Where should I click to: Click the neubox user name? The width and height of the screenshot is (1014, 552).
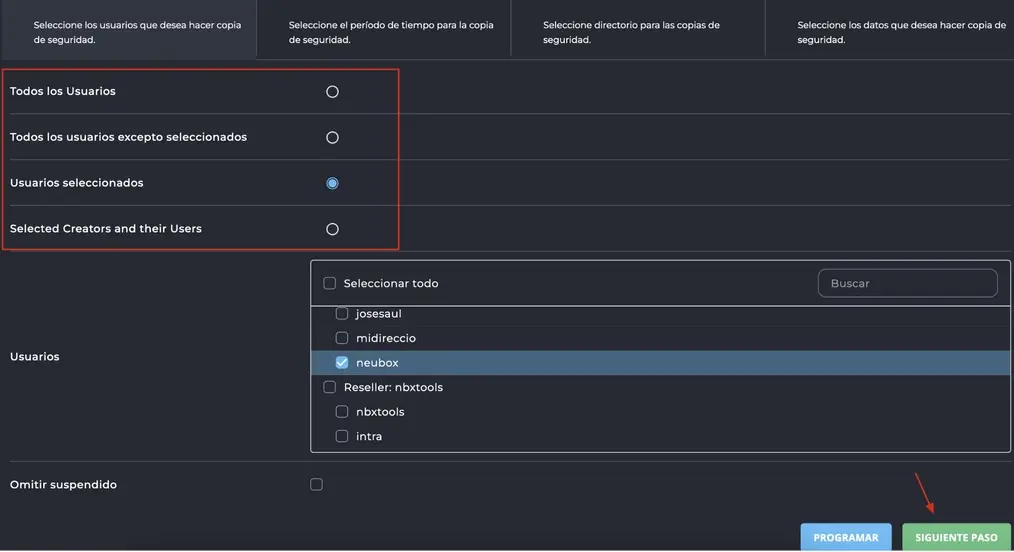pyautogui.click(x=377, y=363)
